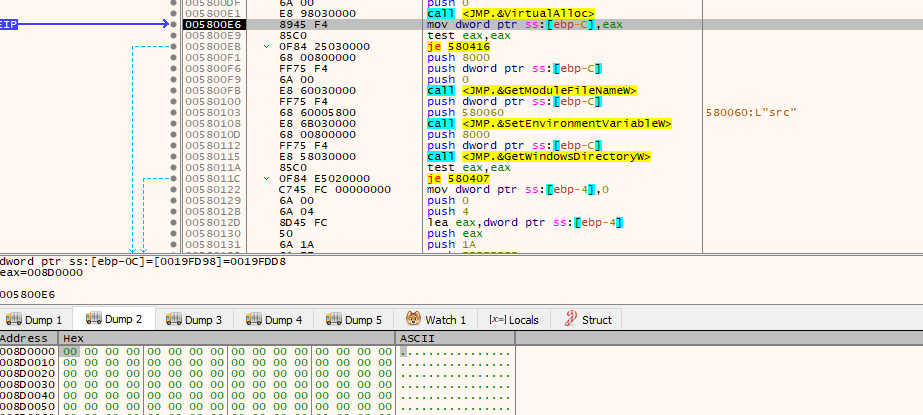This screenshot has height=415, width=923.
Task: Click opcode bytes C745 FC 00000000
Action: [334, 190]
